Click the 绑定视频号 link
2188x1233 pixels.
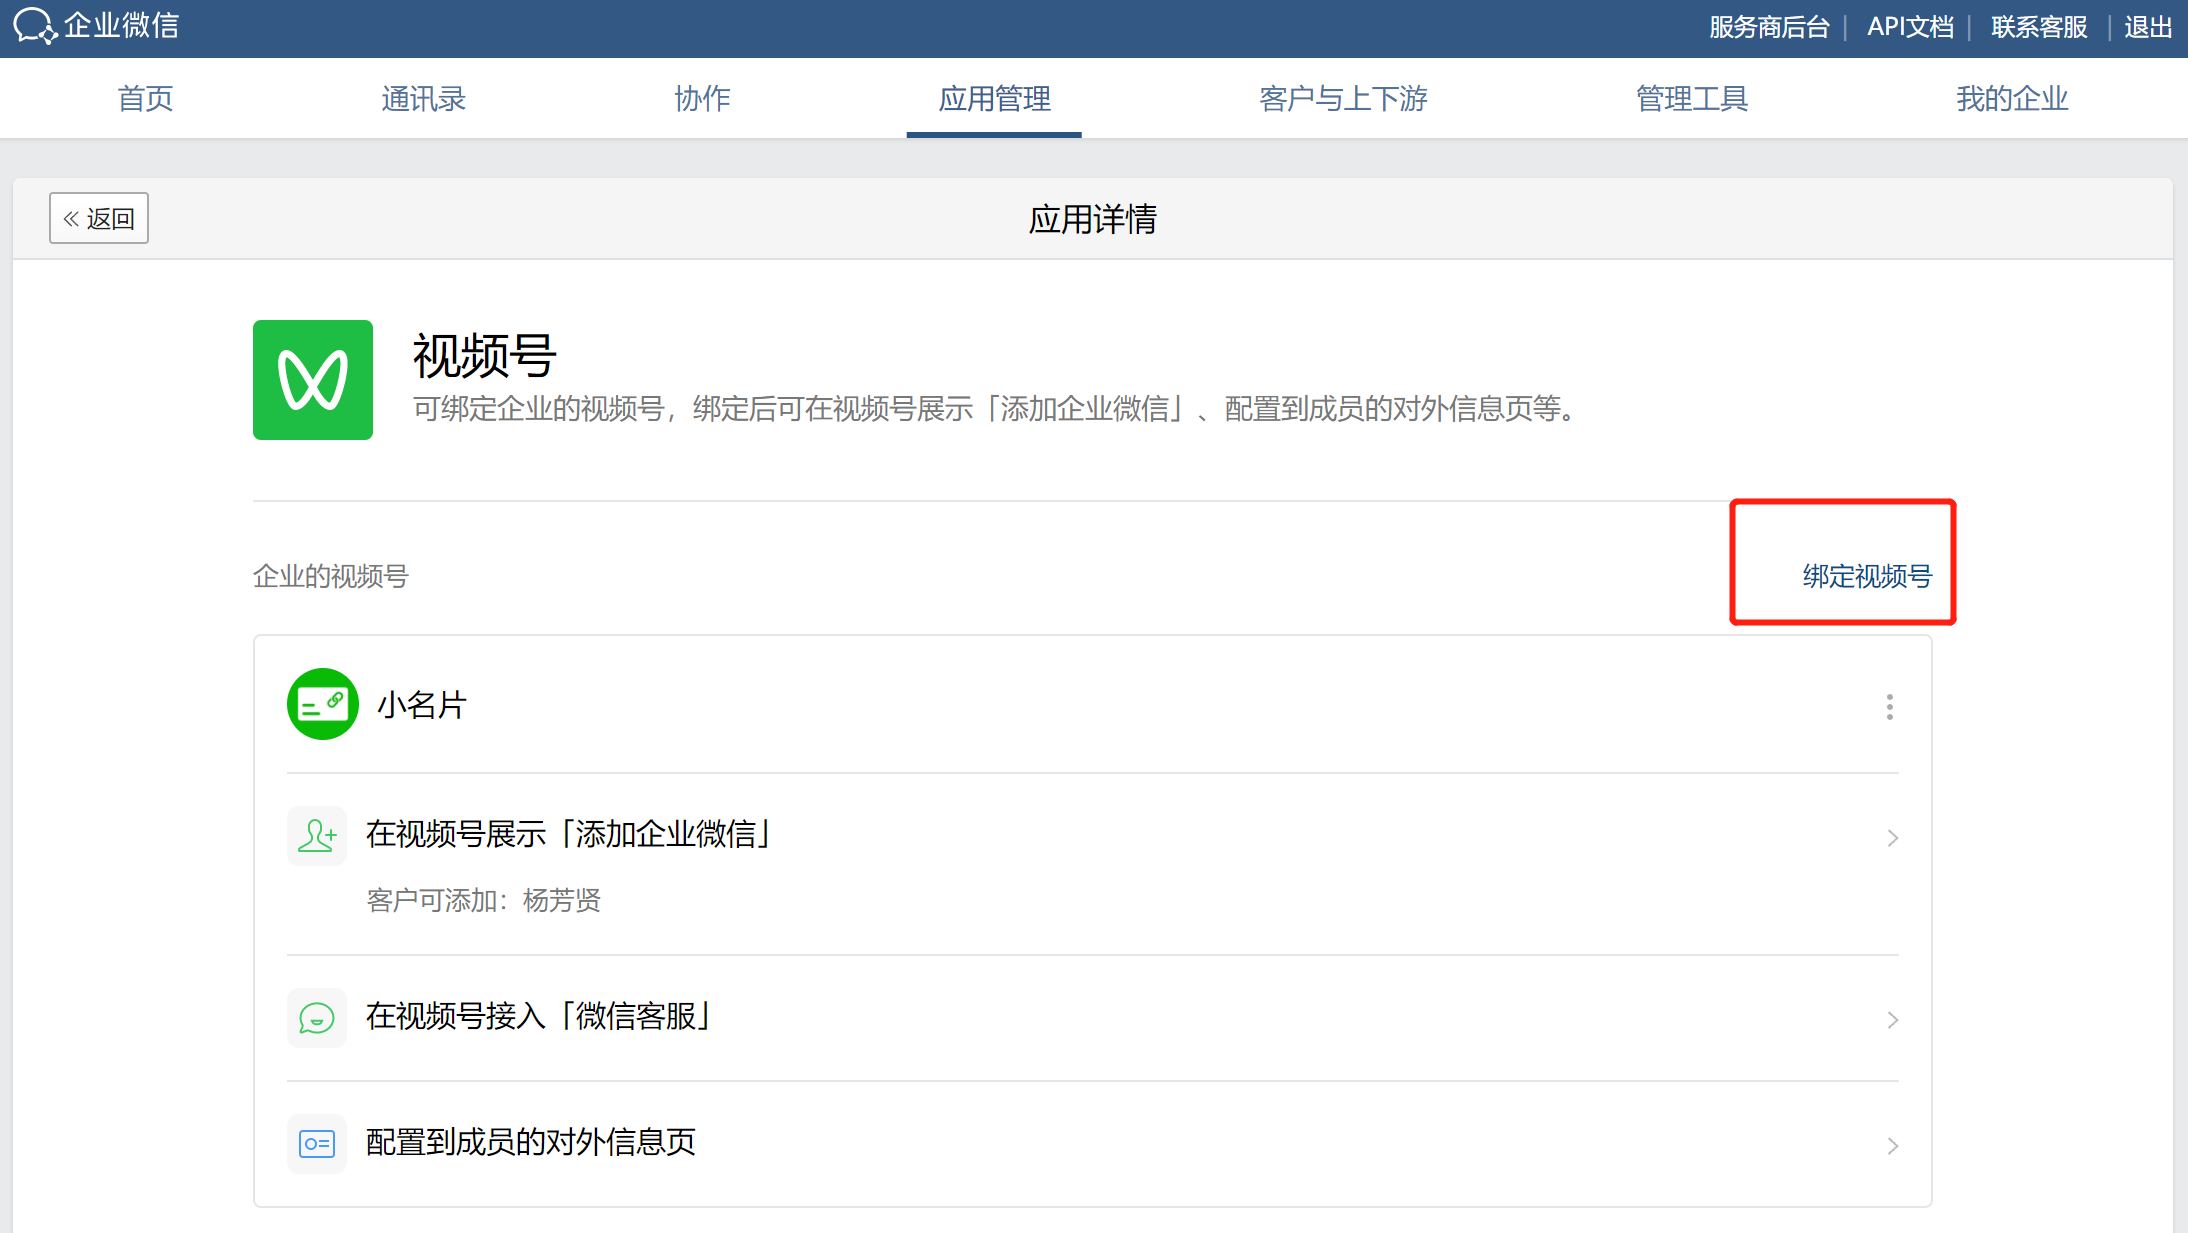[x=1866, y=576]
